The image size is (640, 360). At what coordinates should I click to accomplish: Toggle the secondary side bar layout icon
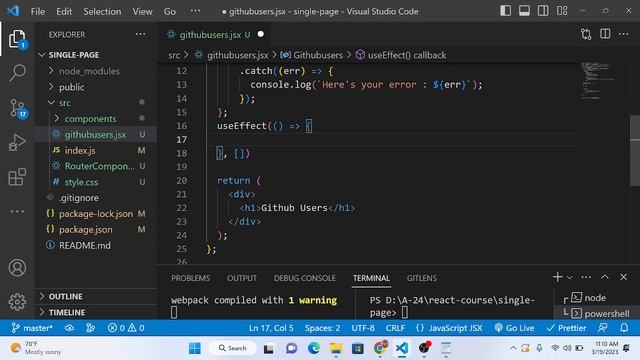pos(543,11)
